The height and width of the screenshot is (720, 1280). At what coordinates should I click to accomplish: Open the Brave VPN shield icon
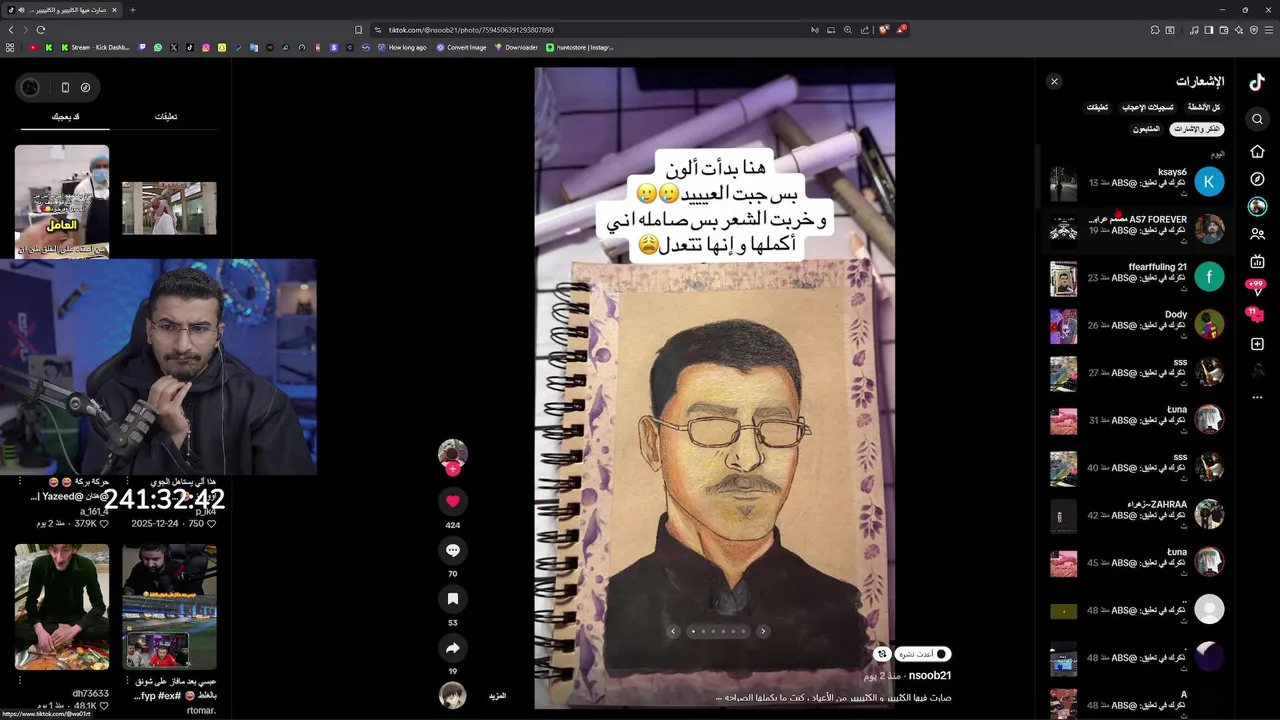pyautogui.click(x=1254, y=30)
